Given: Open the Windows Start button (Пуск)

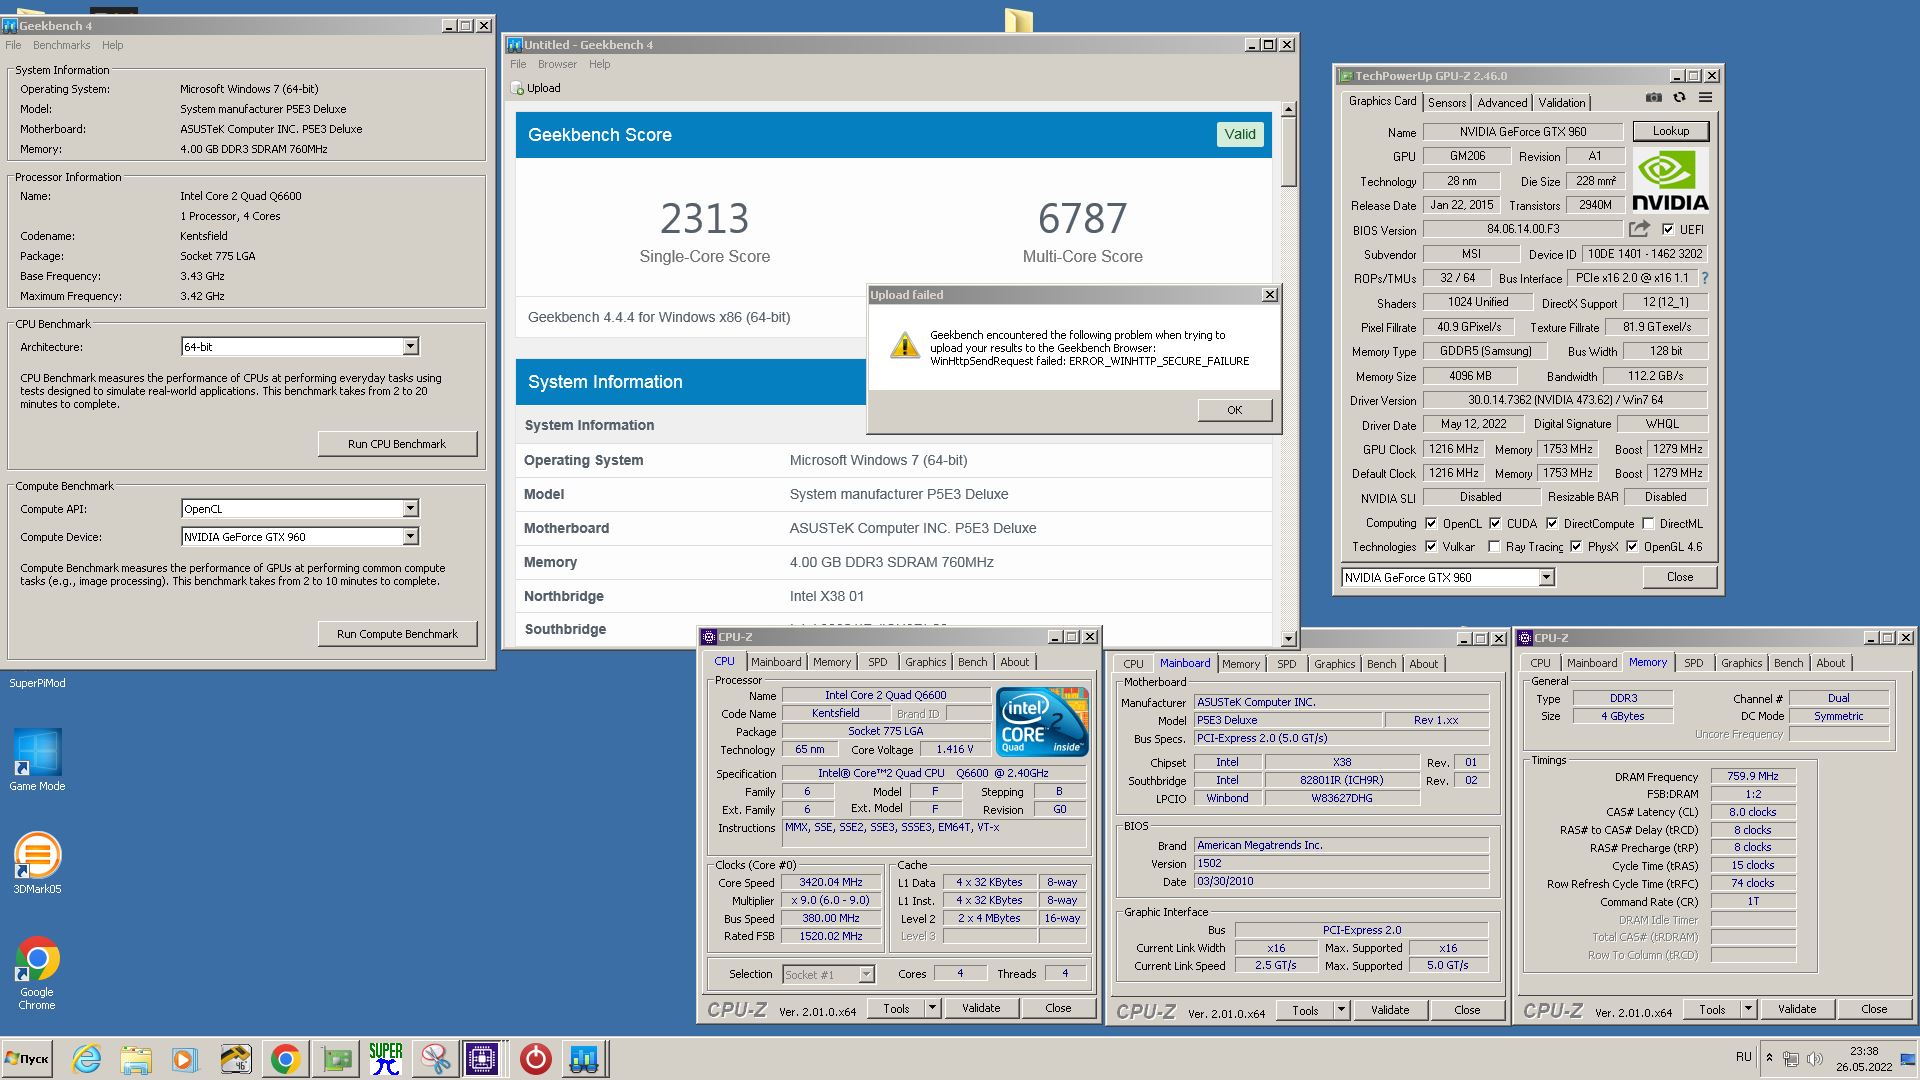Looking at the screenshot, I should 27,1059.
